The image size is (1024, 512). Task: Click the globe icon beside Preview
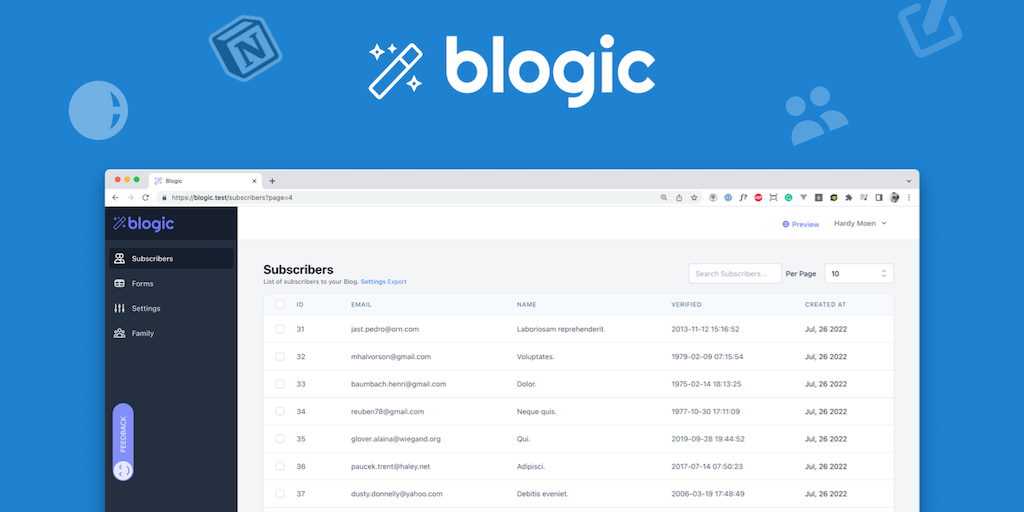[x=786, y=224]
